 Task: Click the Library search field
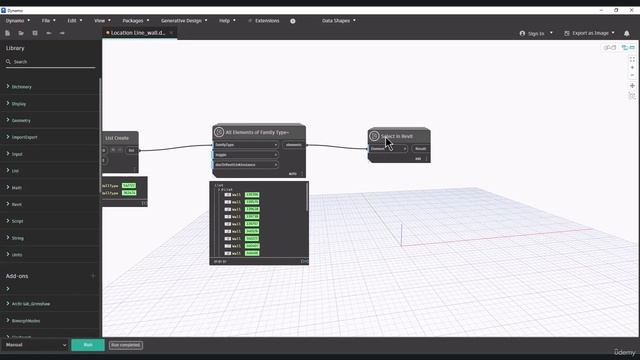pyautogui.click(x=51, y=62)
